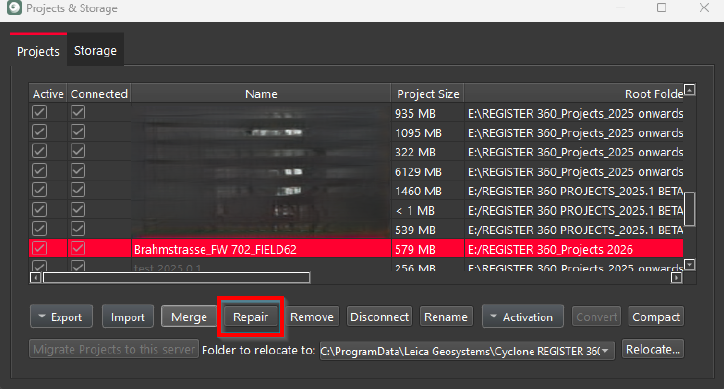Viewport: 724px width, 389px height.
Task: Toggle Connected checkbox for the 1095 MB project
Action: pyautogui.click(x=78, y=132)
